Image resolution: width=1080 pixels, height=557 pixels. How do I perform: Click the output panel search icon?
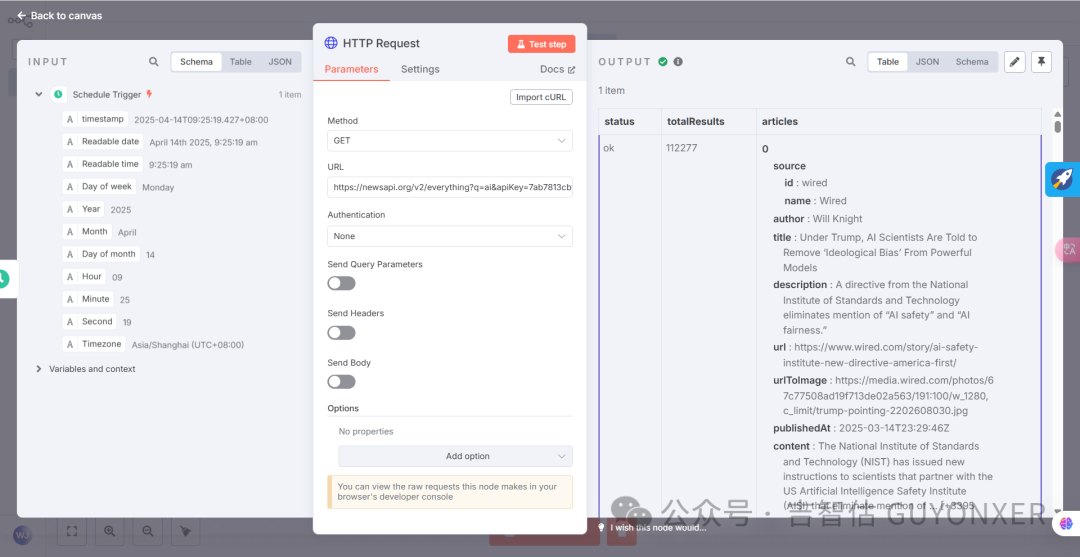point(850,62)
